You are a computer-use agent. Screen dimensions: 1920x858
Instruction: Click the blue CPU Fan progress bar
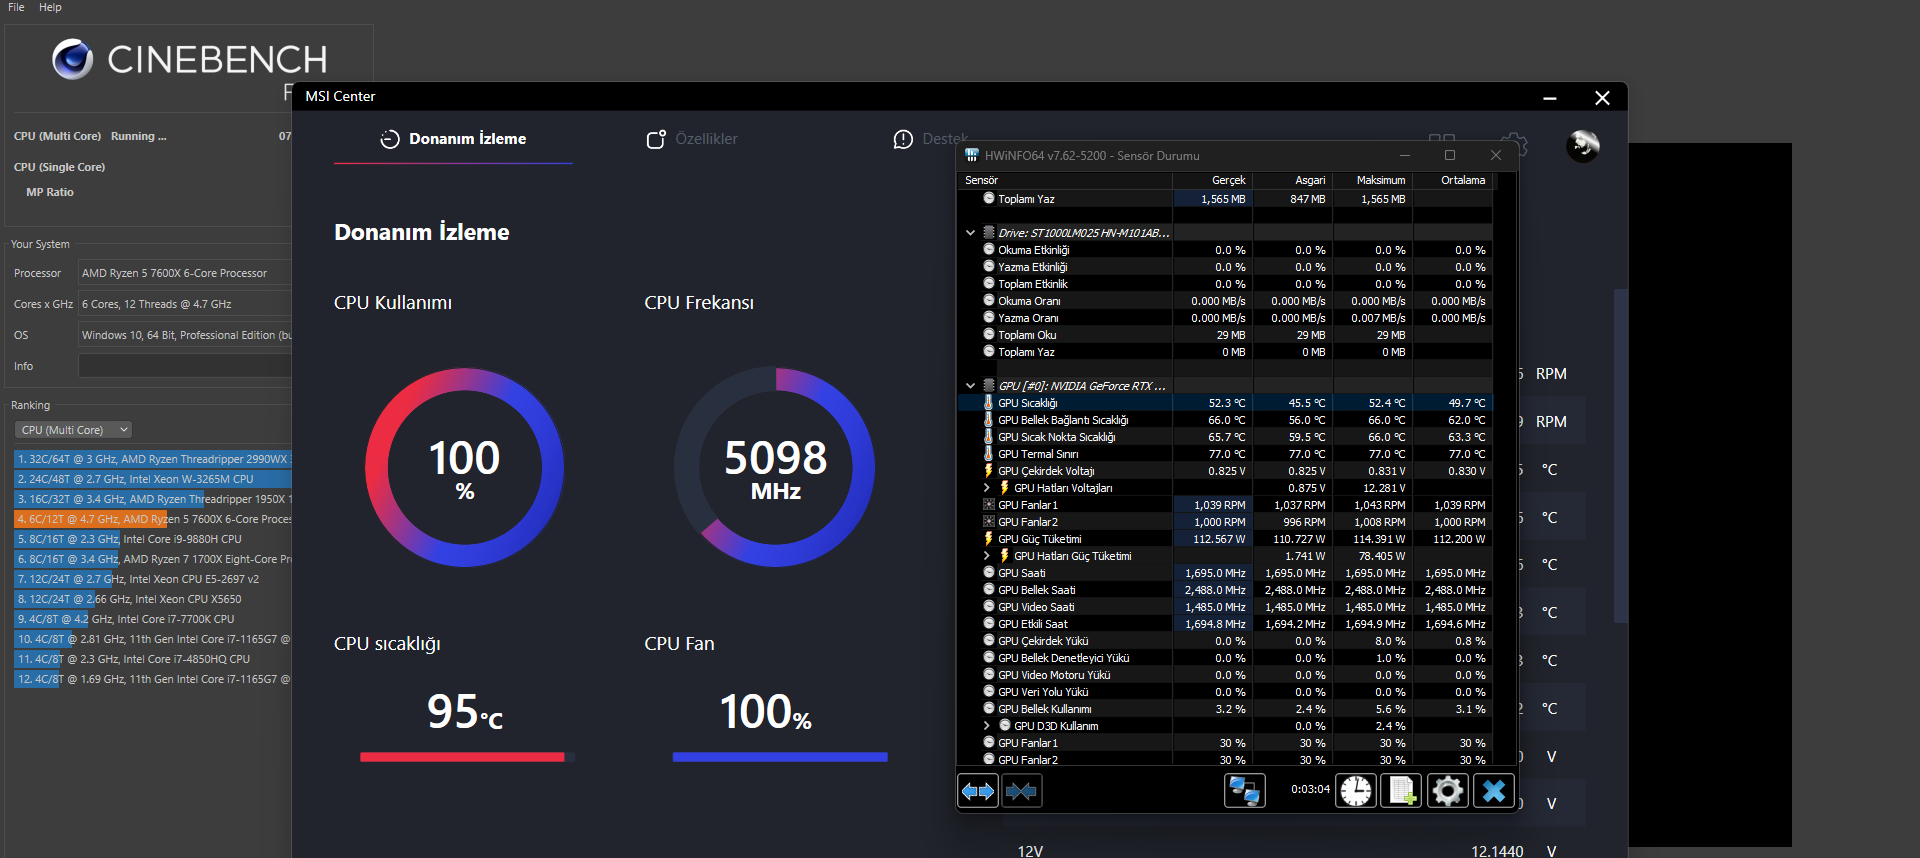click(780, 757)
